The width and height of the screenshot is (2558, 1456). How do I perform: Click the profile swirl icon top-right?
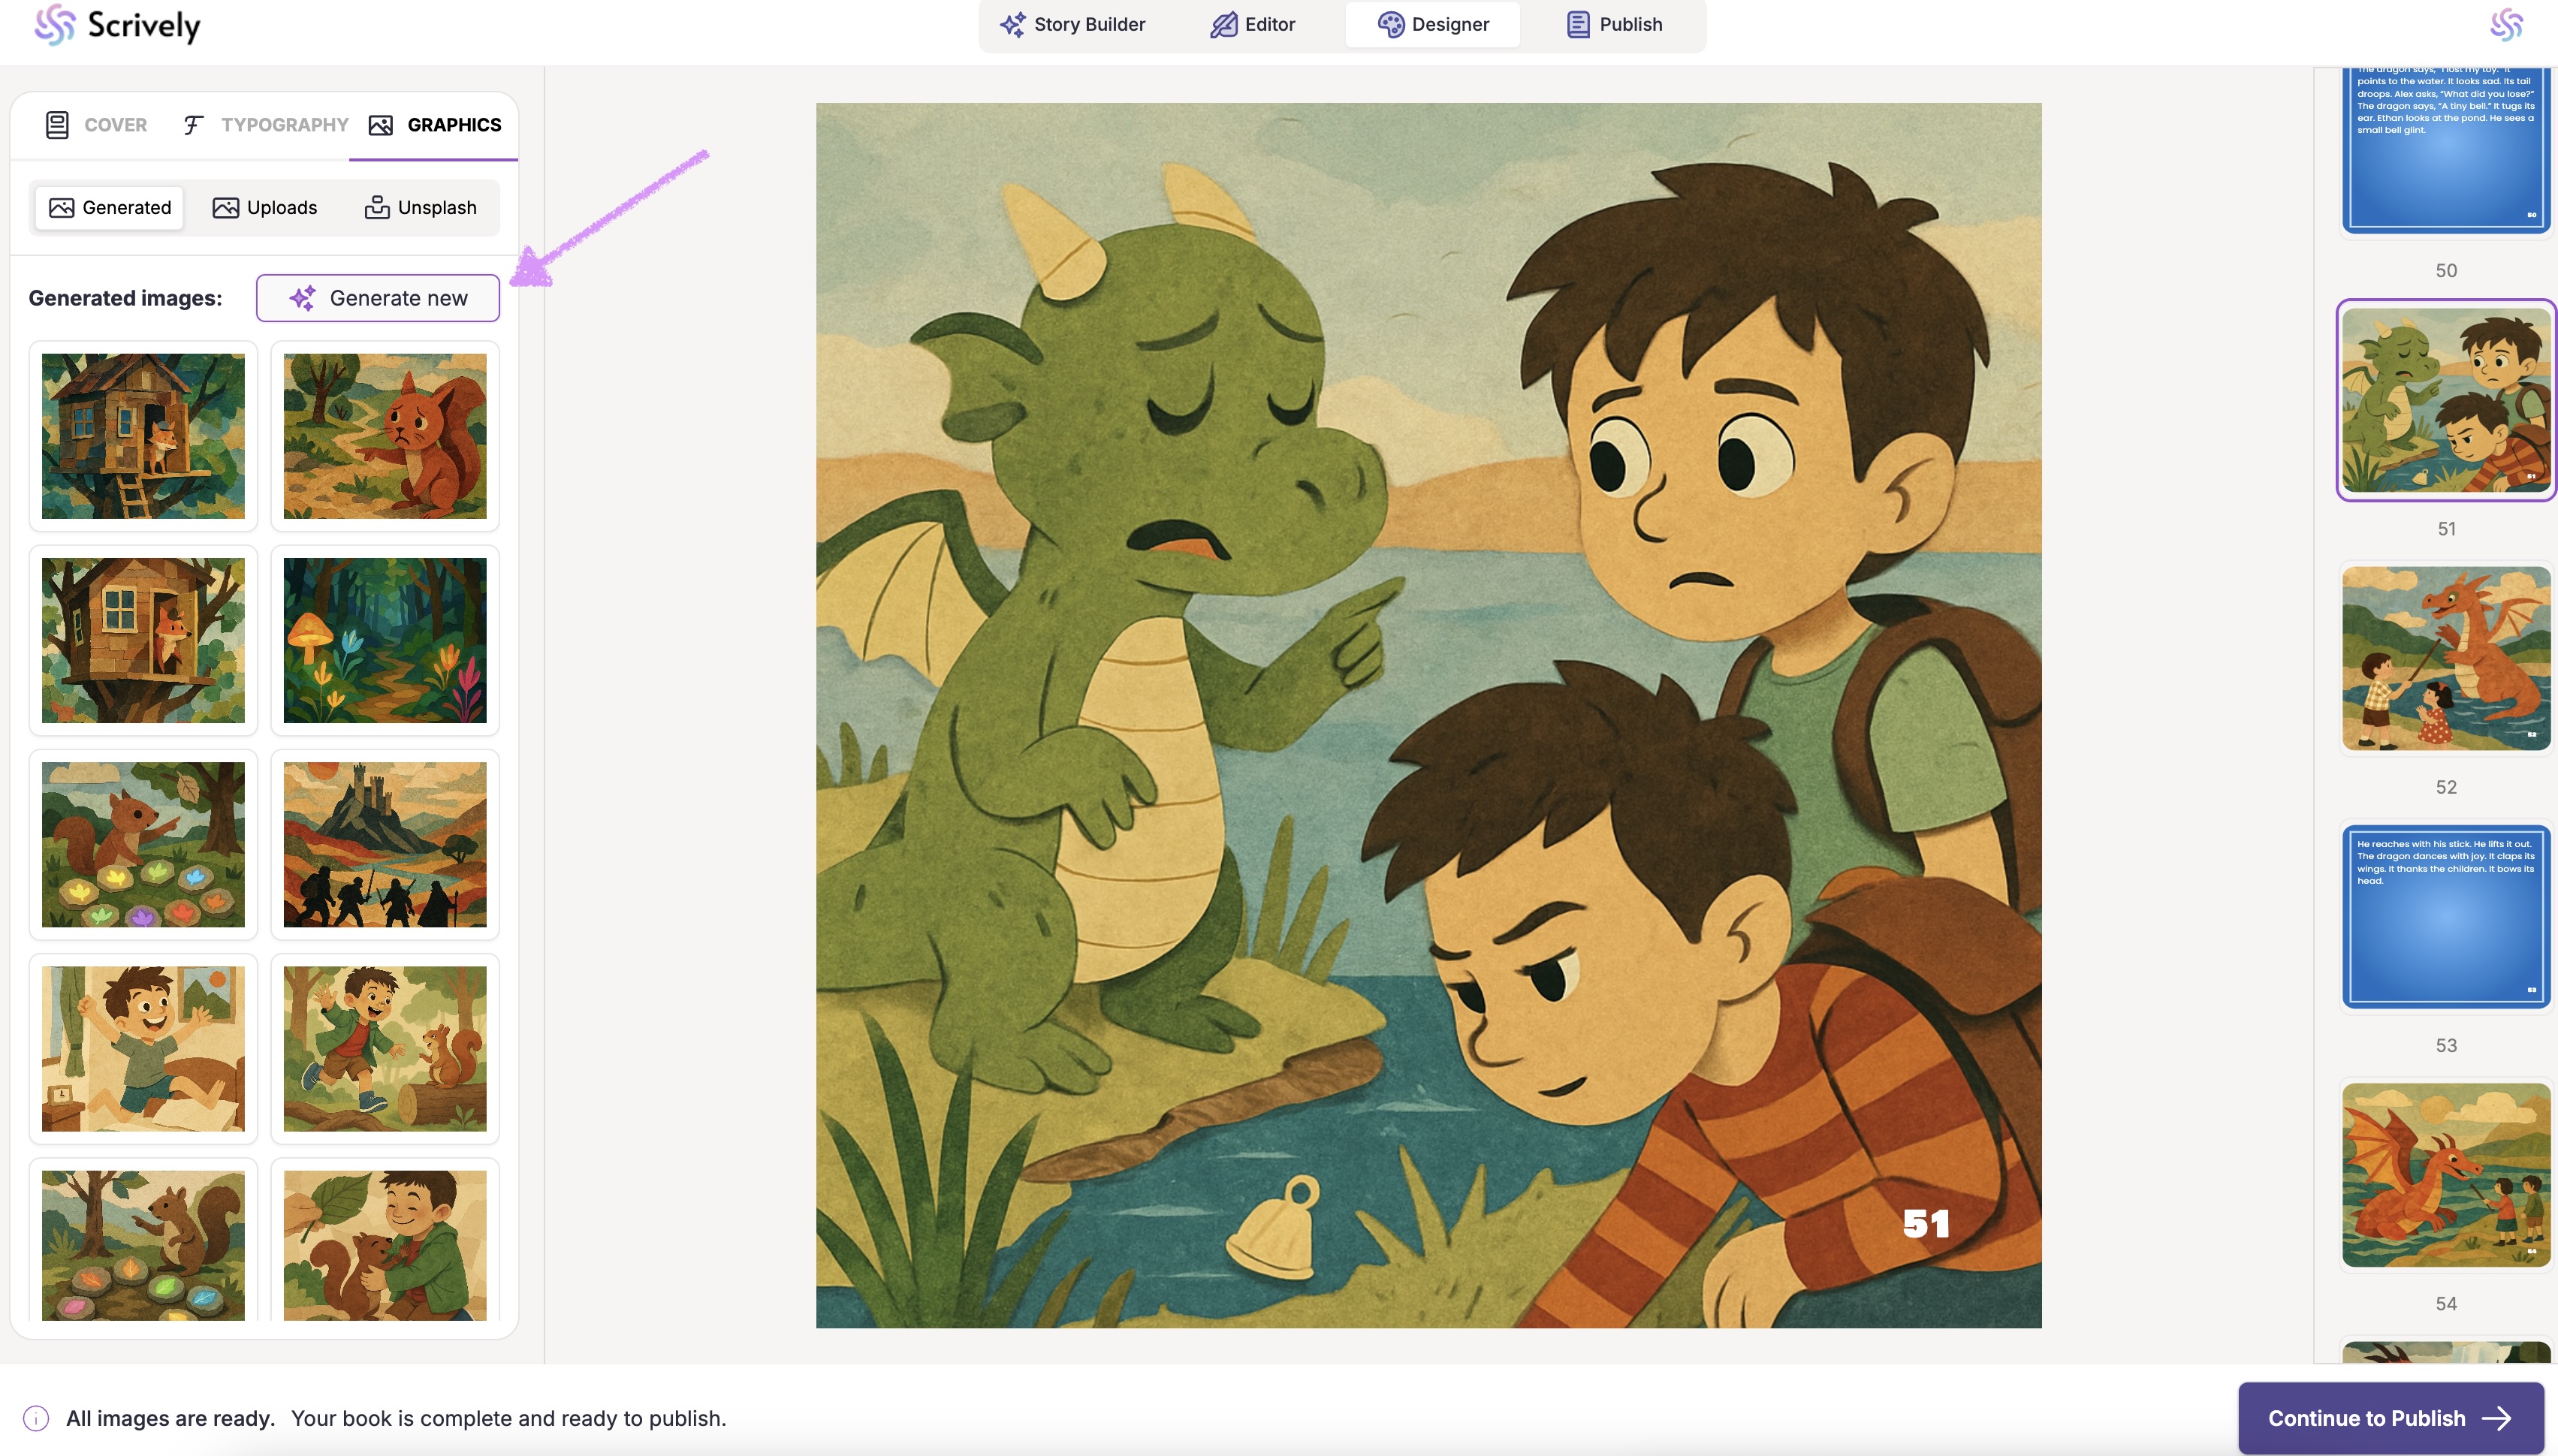coord(2506,25)
